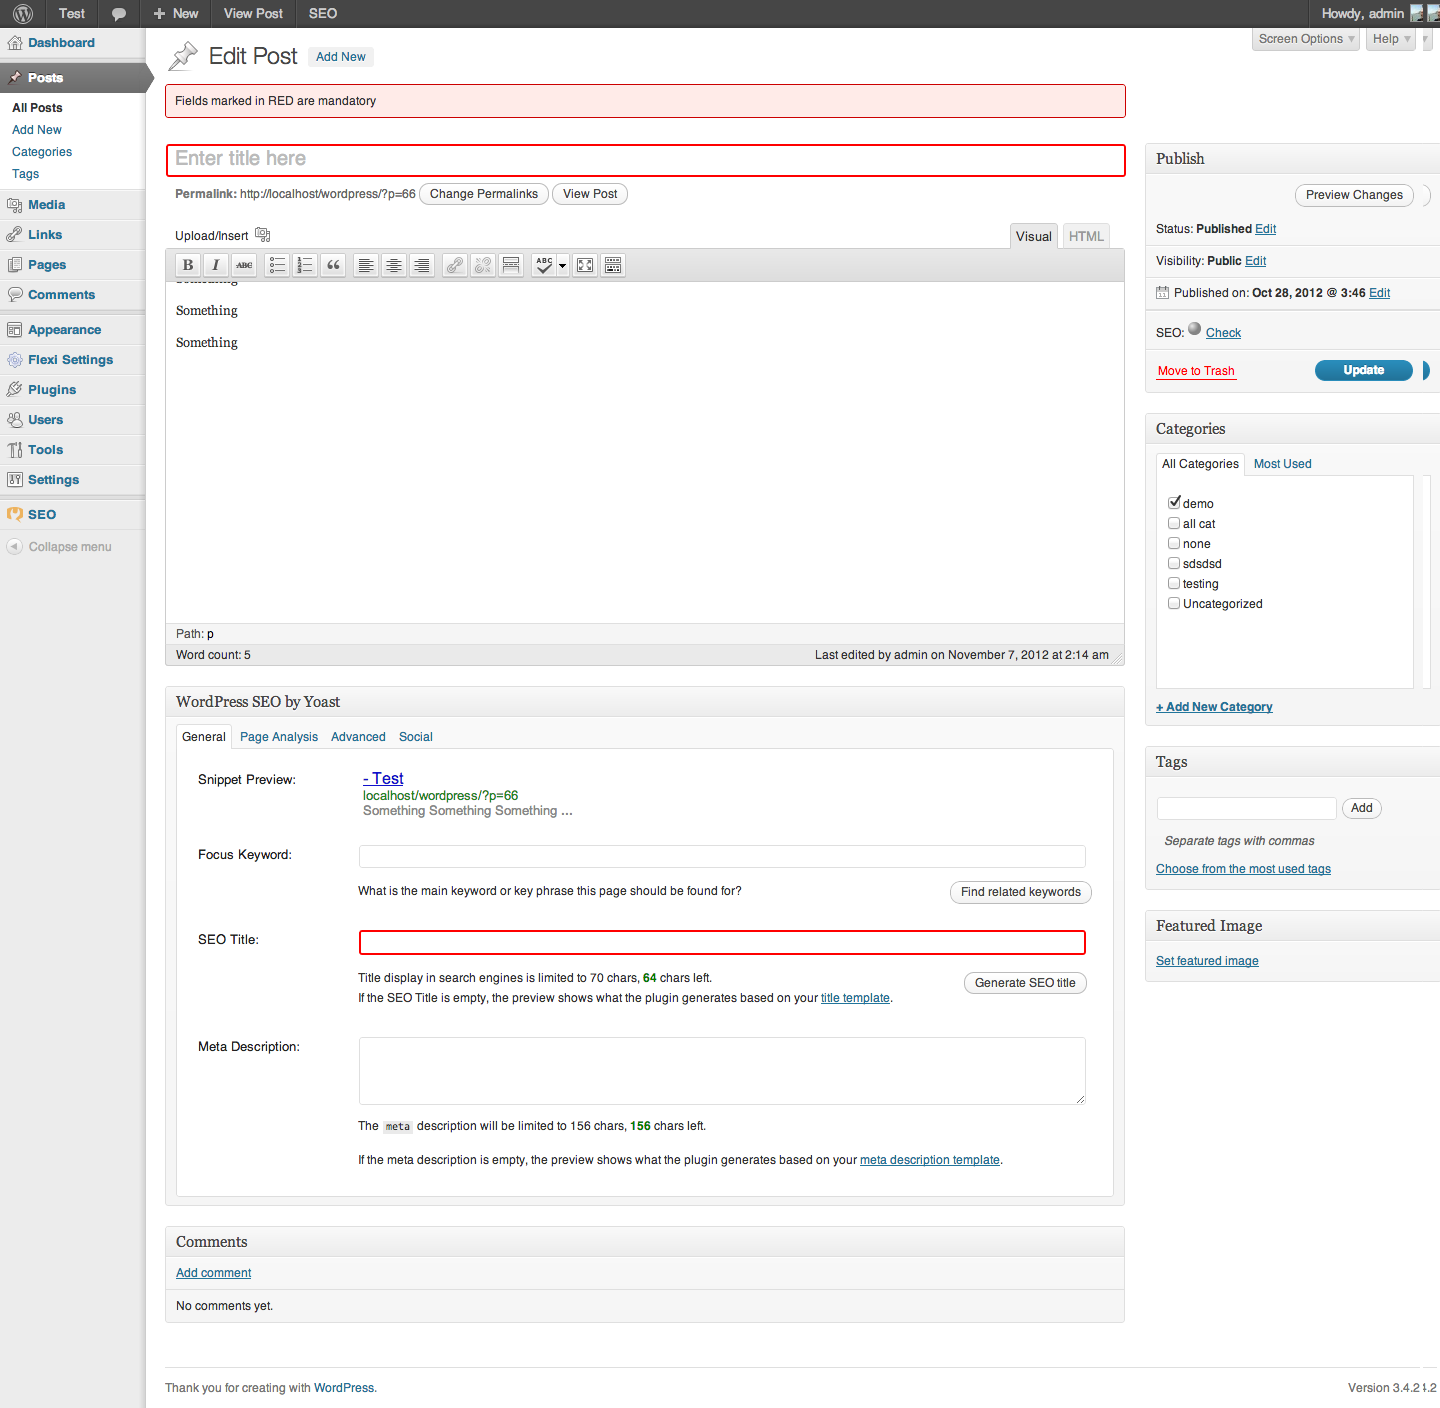Click the Upload/Insert media icon
The height and width of the screenshot is (1408, 1440).
(x=263, y=235)
